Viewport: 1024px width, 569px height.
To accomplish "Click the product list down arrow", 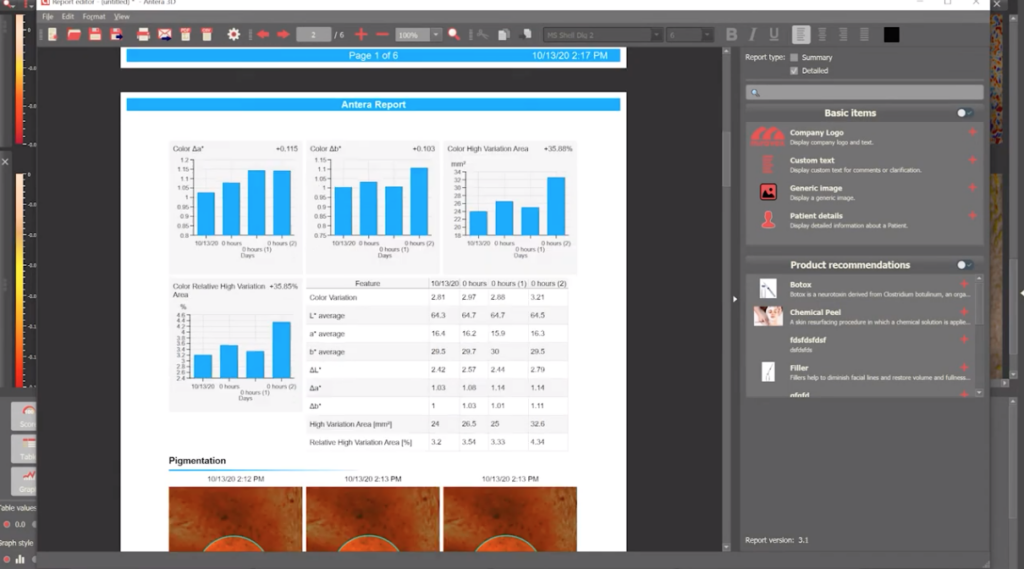I will (x=978, y=393).
